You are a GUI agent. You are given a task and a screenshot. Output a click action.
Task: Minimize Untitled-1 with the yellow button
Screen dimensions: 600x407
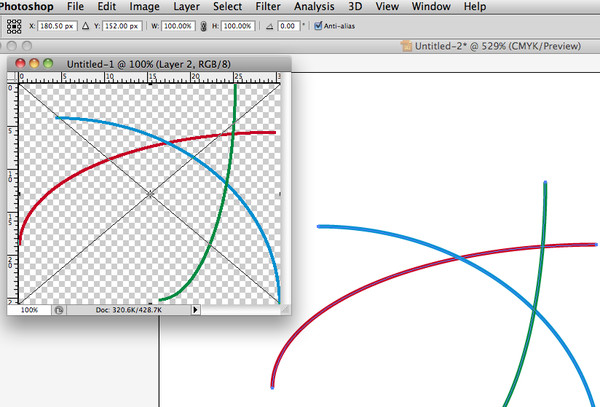(x=34, y=63)
